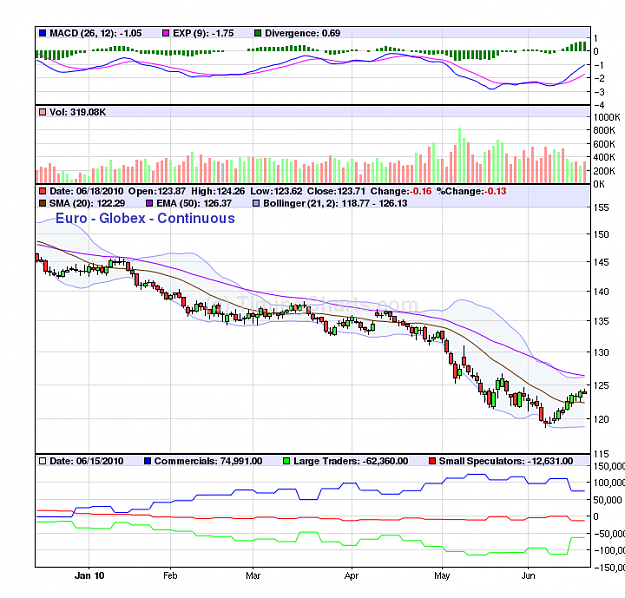This screenshot has height=598, width=625.
Task: Click the white Date 06/15/2010 legend swatch
Action: click(x=43, y=461)
